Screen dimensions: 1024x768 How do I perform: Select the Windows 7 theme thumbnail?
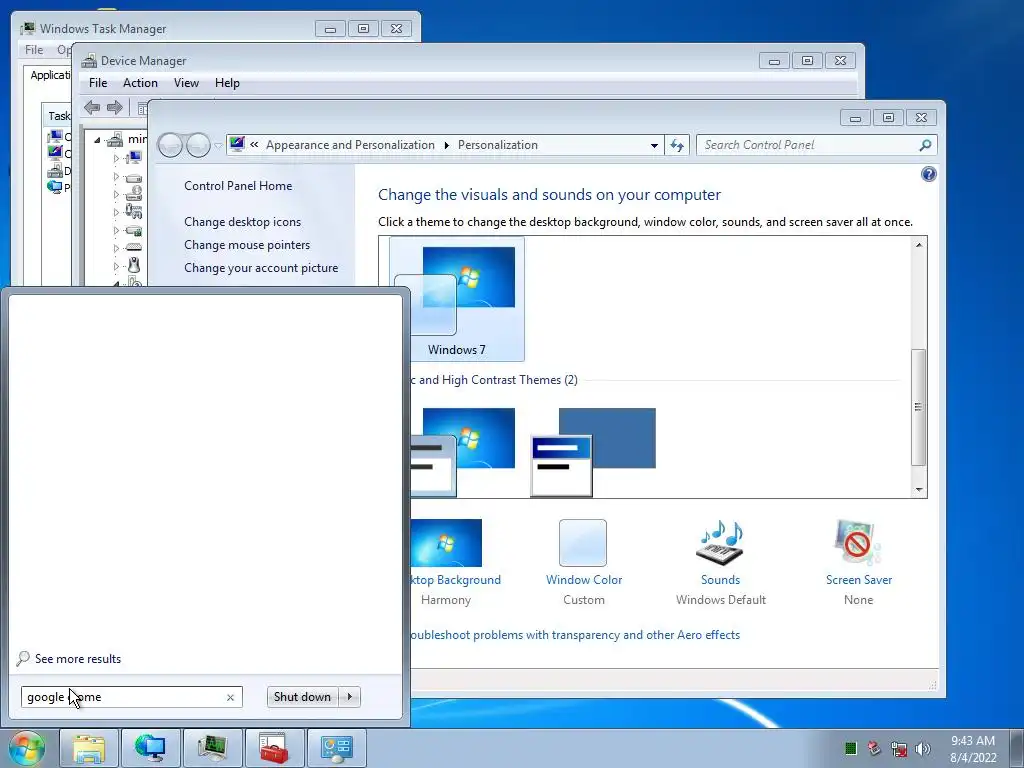point(456,299)
